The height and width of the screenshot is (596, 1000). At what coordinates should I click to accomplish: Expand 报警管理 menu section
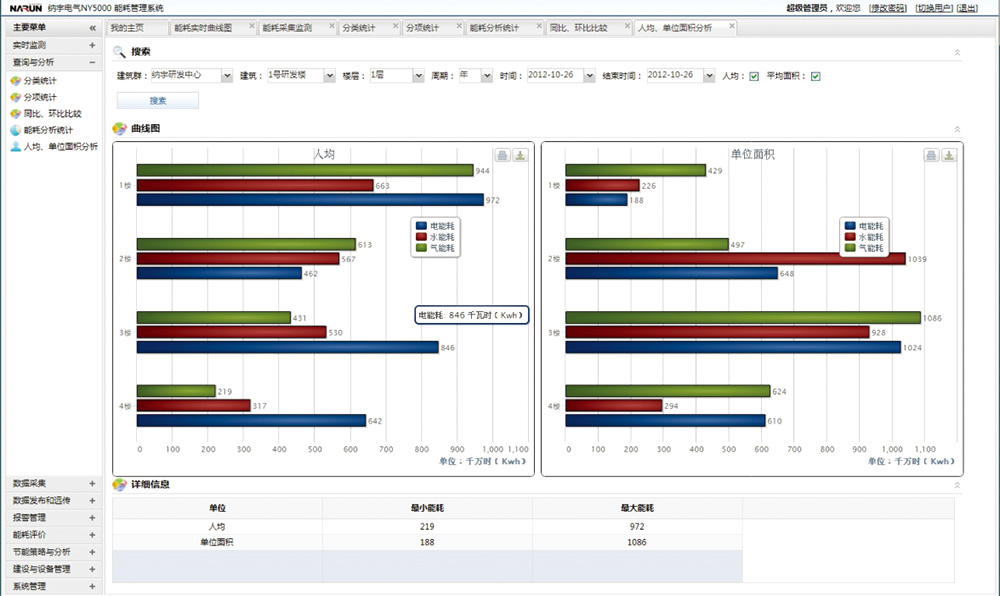(x=92, y=518)
